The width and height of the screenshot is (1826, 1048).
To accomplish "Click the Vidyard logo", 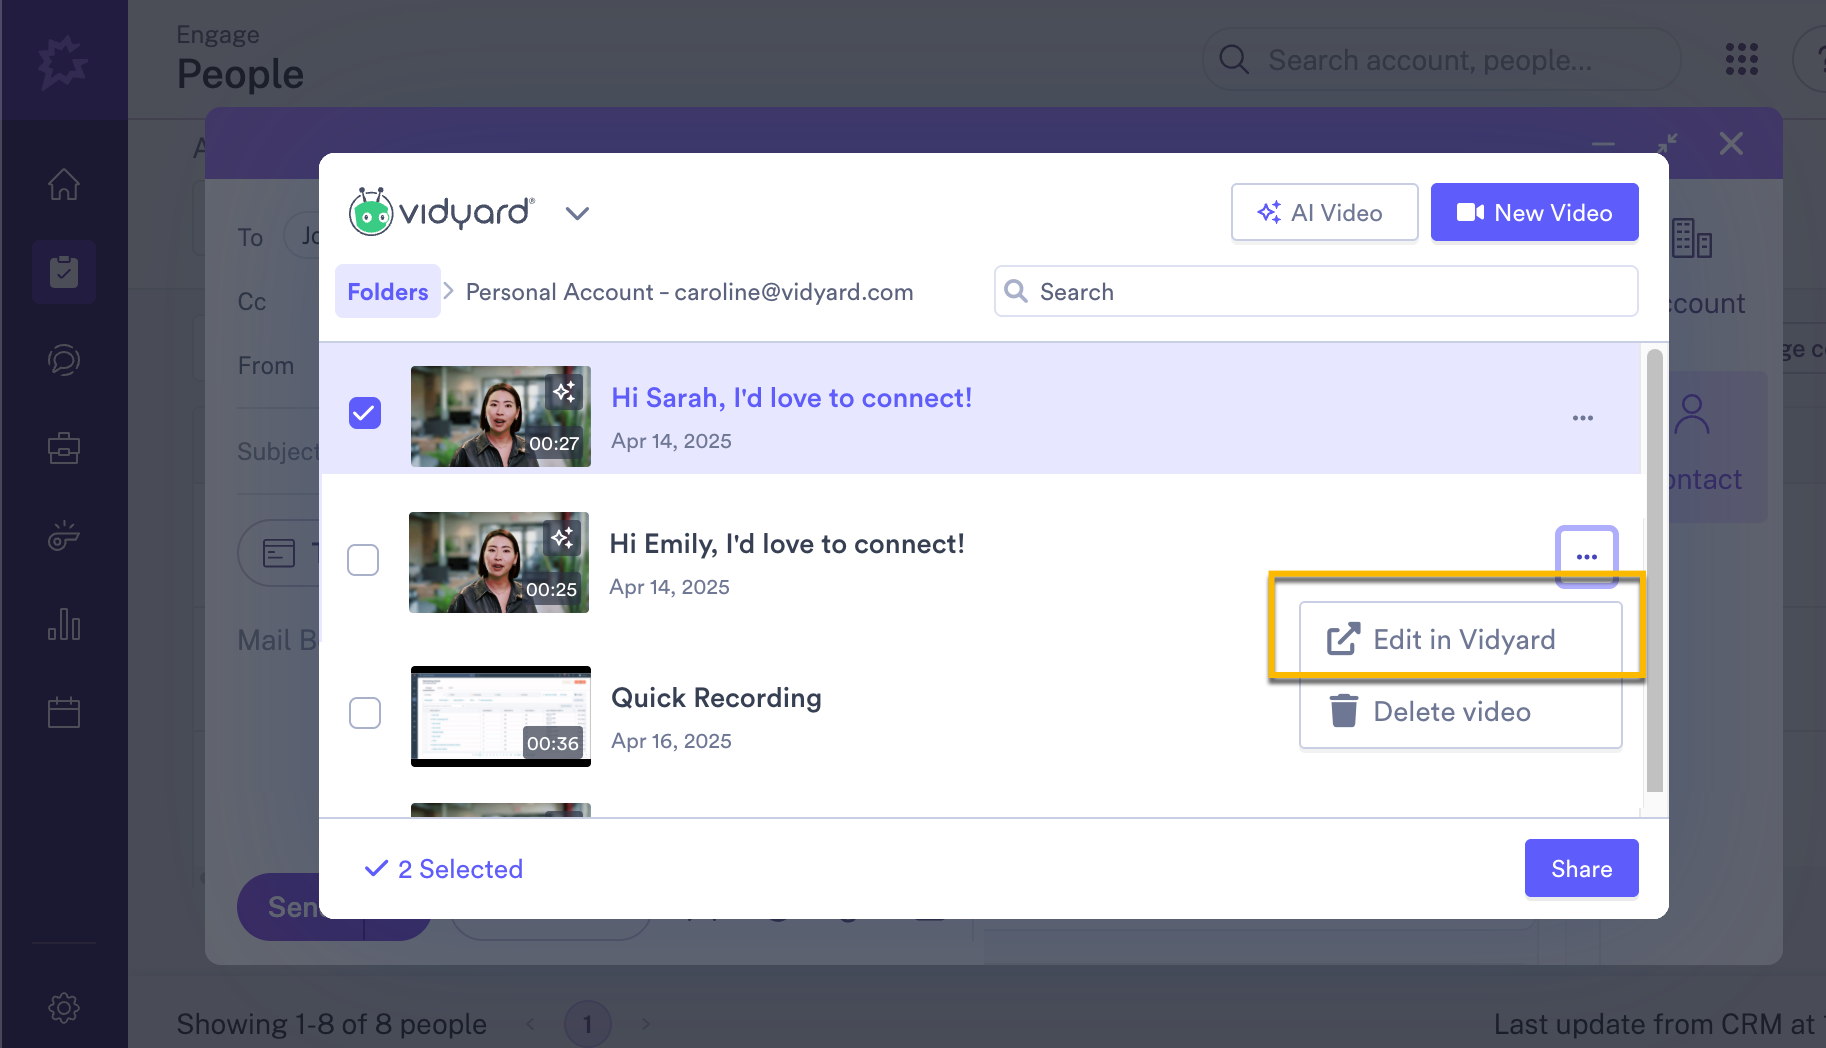I will [441, 212].
